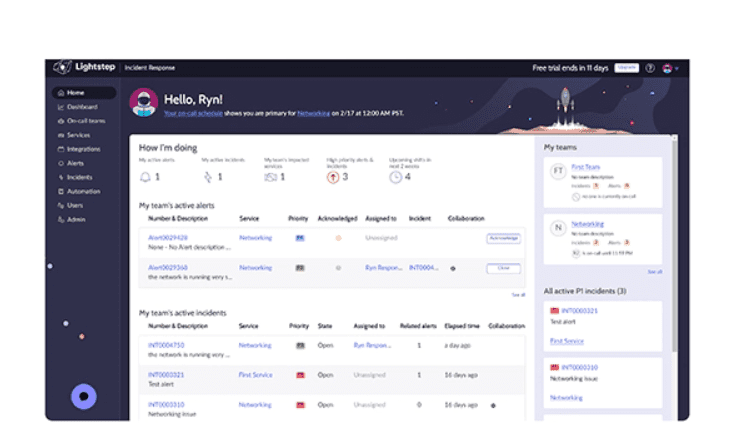Click red priority flag in INT0000321 row
The image size is (742, 440).
click(x=300, y=375)
